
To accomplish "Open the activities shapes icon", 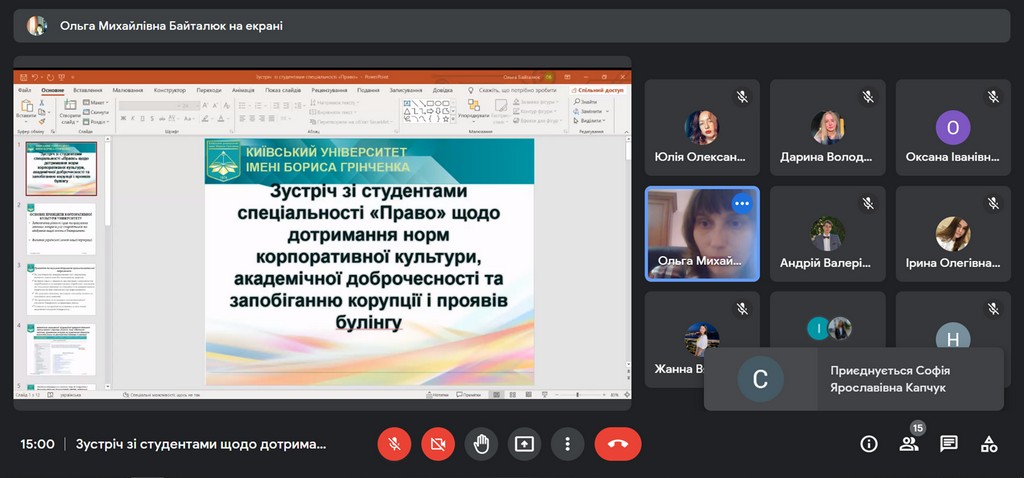I will (989, 444).
